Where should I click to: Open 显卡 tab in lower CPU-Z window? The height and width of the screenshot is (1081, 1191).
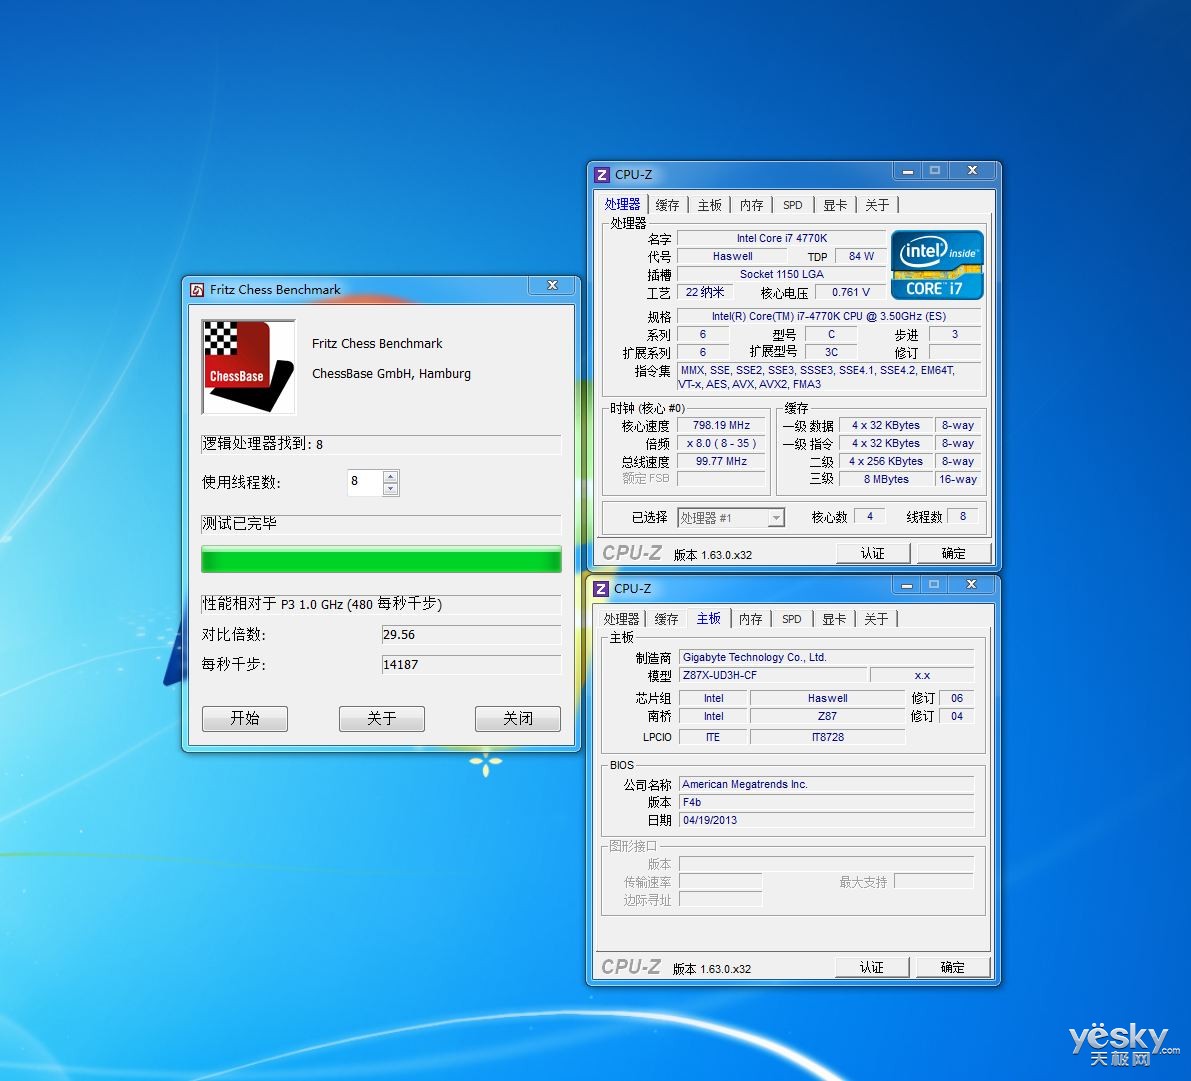tap(834, 619)
